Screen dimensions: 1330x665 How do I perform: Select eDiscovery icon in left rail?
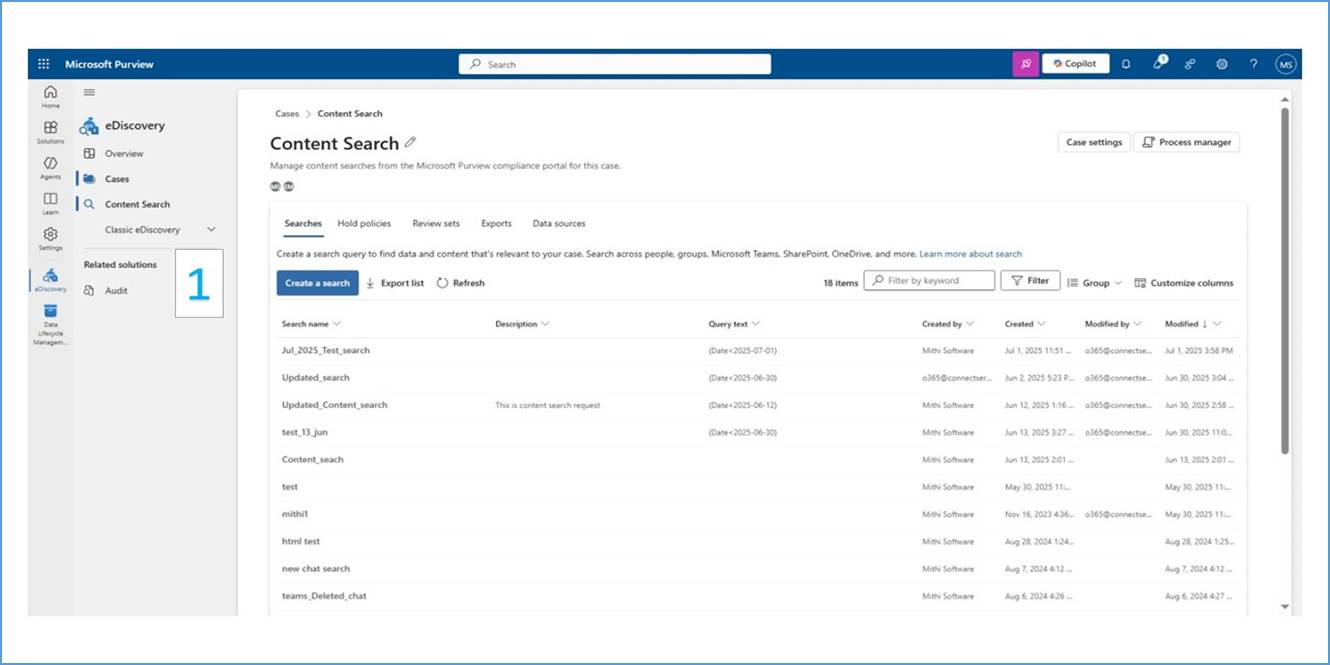pyautogui.click(x=50, y=279)
